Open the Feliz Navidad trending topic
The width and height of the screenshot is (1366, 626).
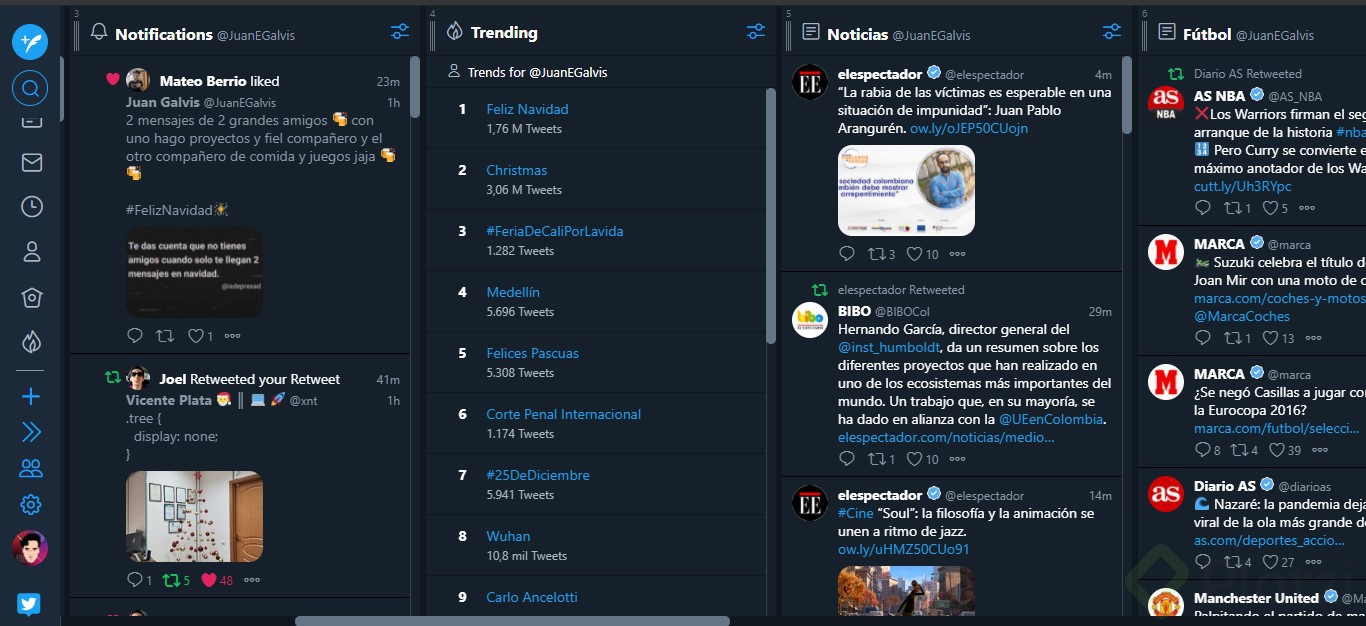(527, 108)
